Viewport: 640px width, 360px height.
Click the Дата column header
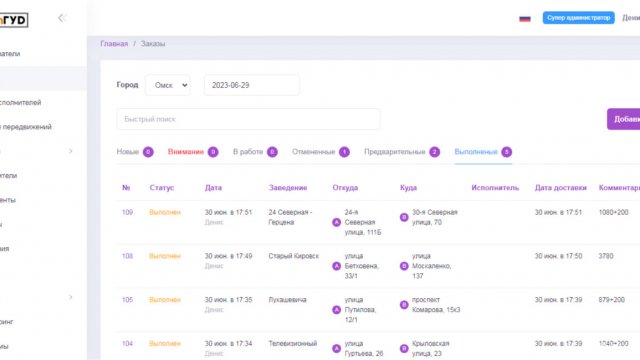click(x=213, y=188)
